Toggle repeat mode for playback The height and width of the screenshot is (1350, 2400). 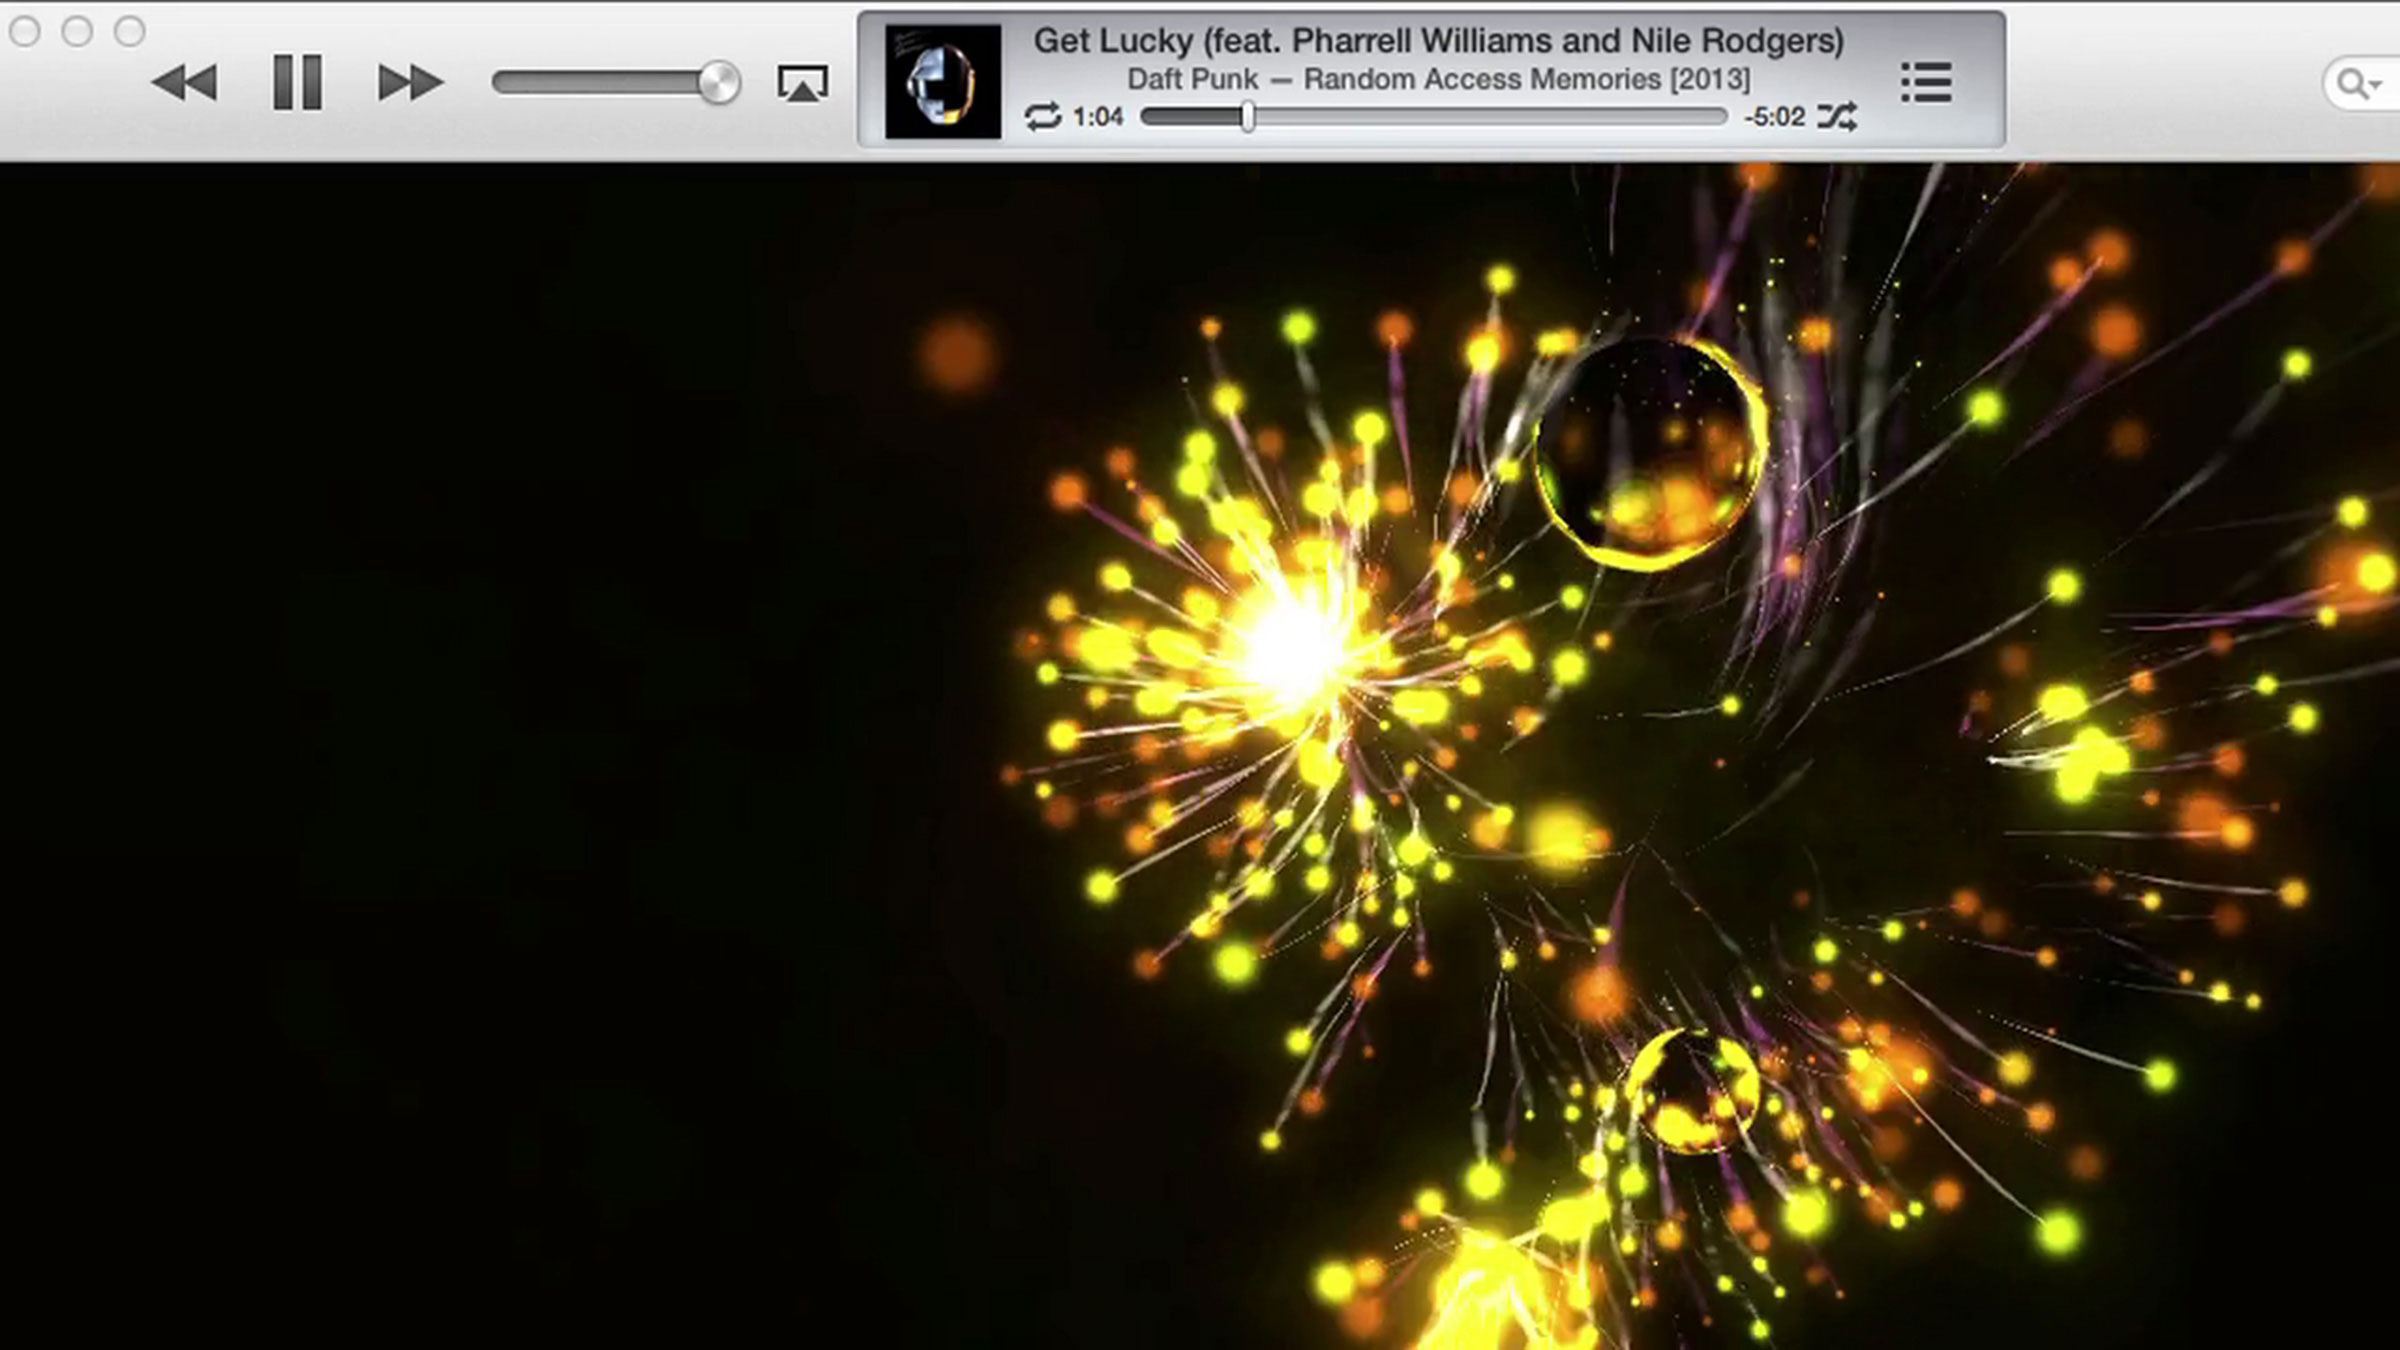pos(1042,117)
